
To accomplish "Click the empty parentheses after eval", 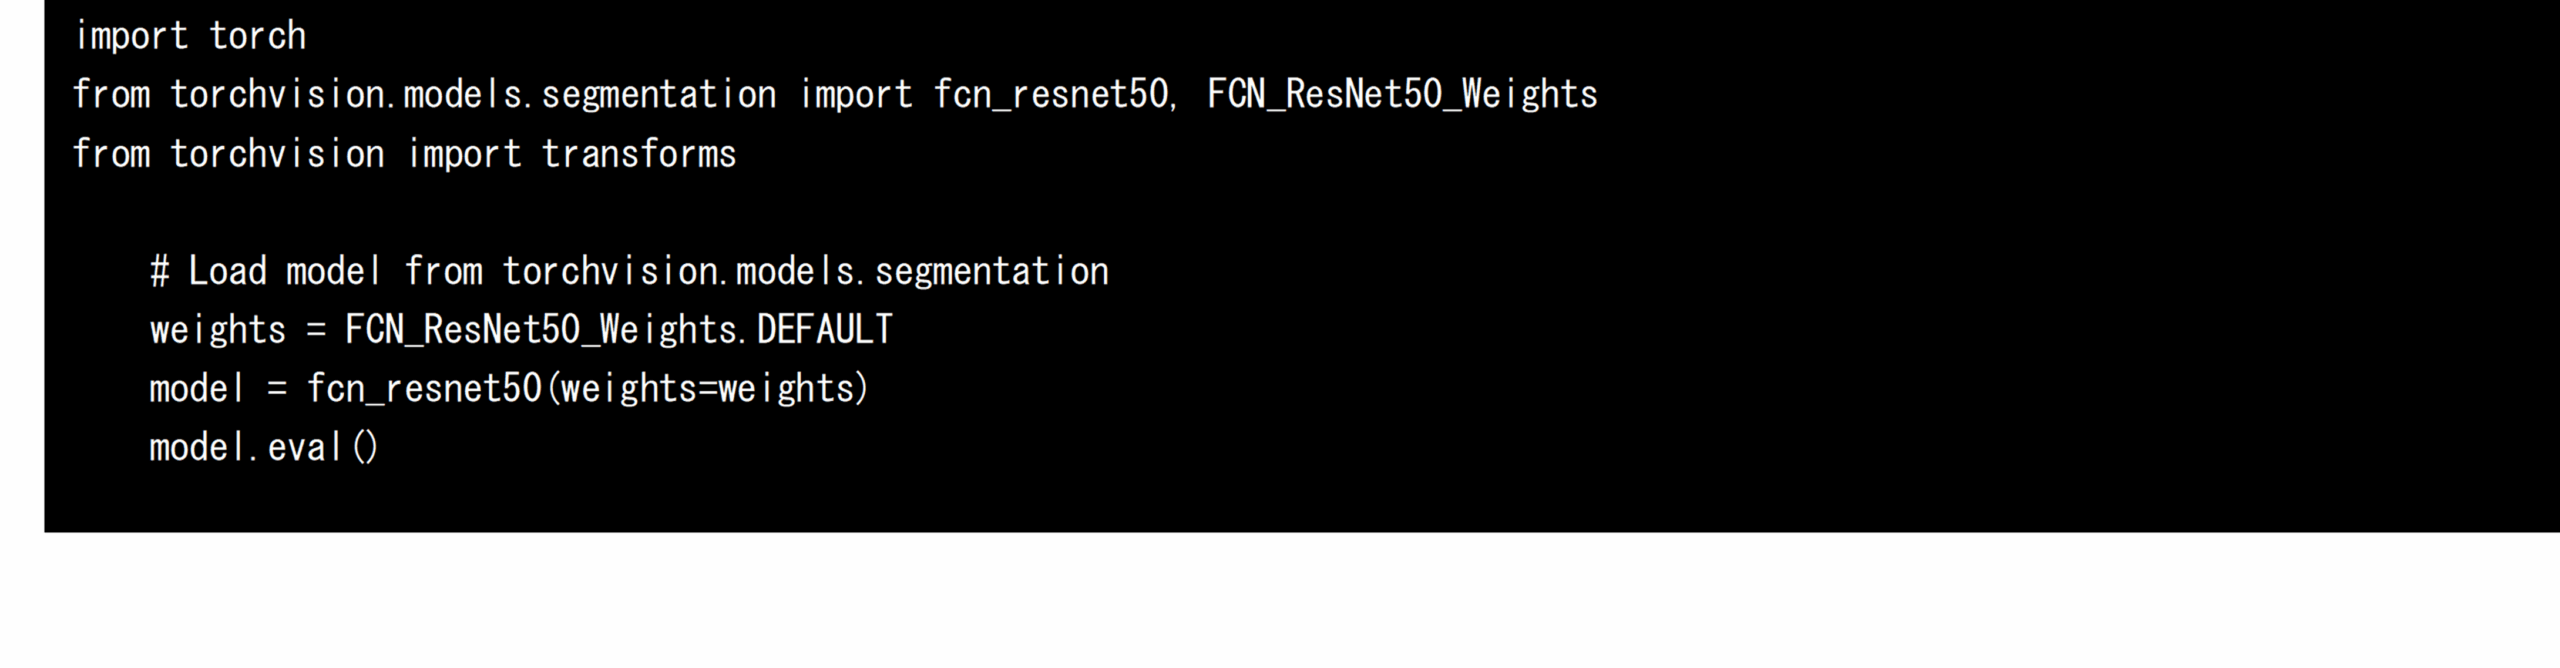I will [x=365, y=447].
